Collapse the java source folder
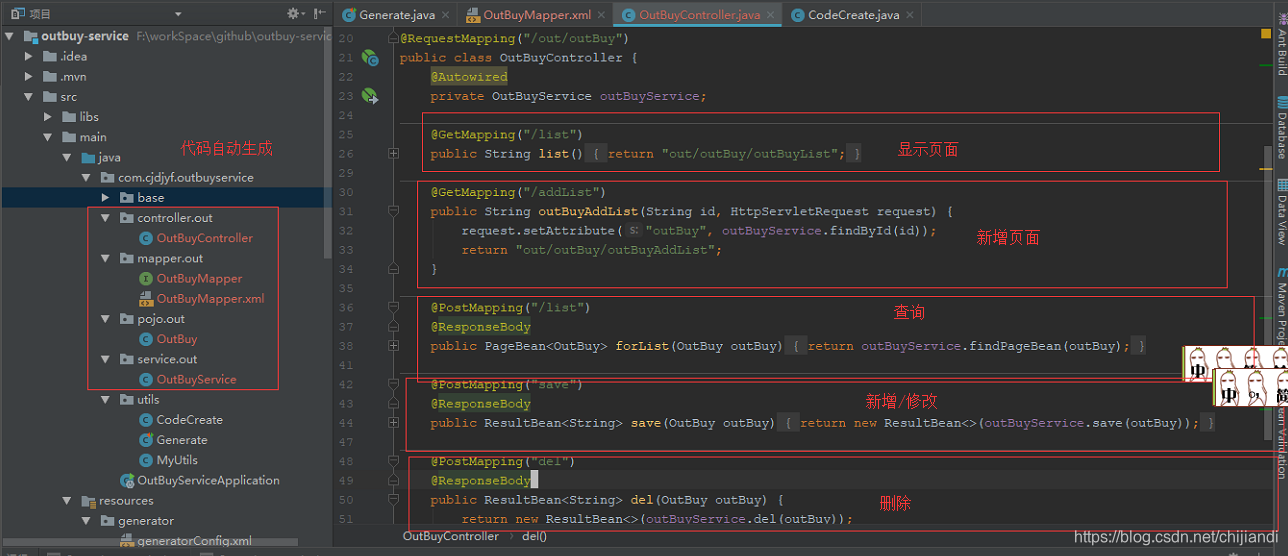 67,157
